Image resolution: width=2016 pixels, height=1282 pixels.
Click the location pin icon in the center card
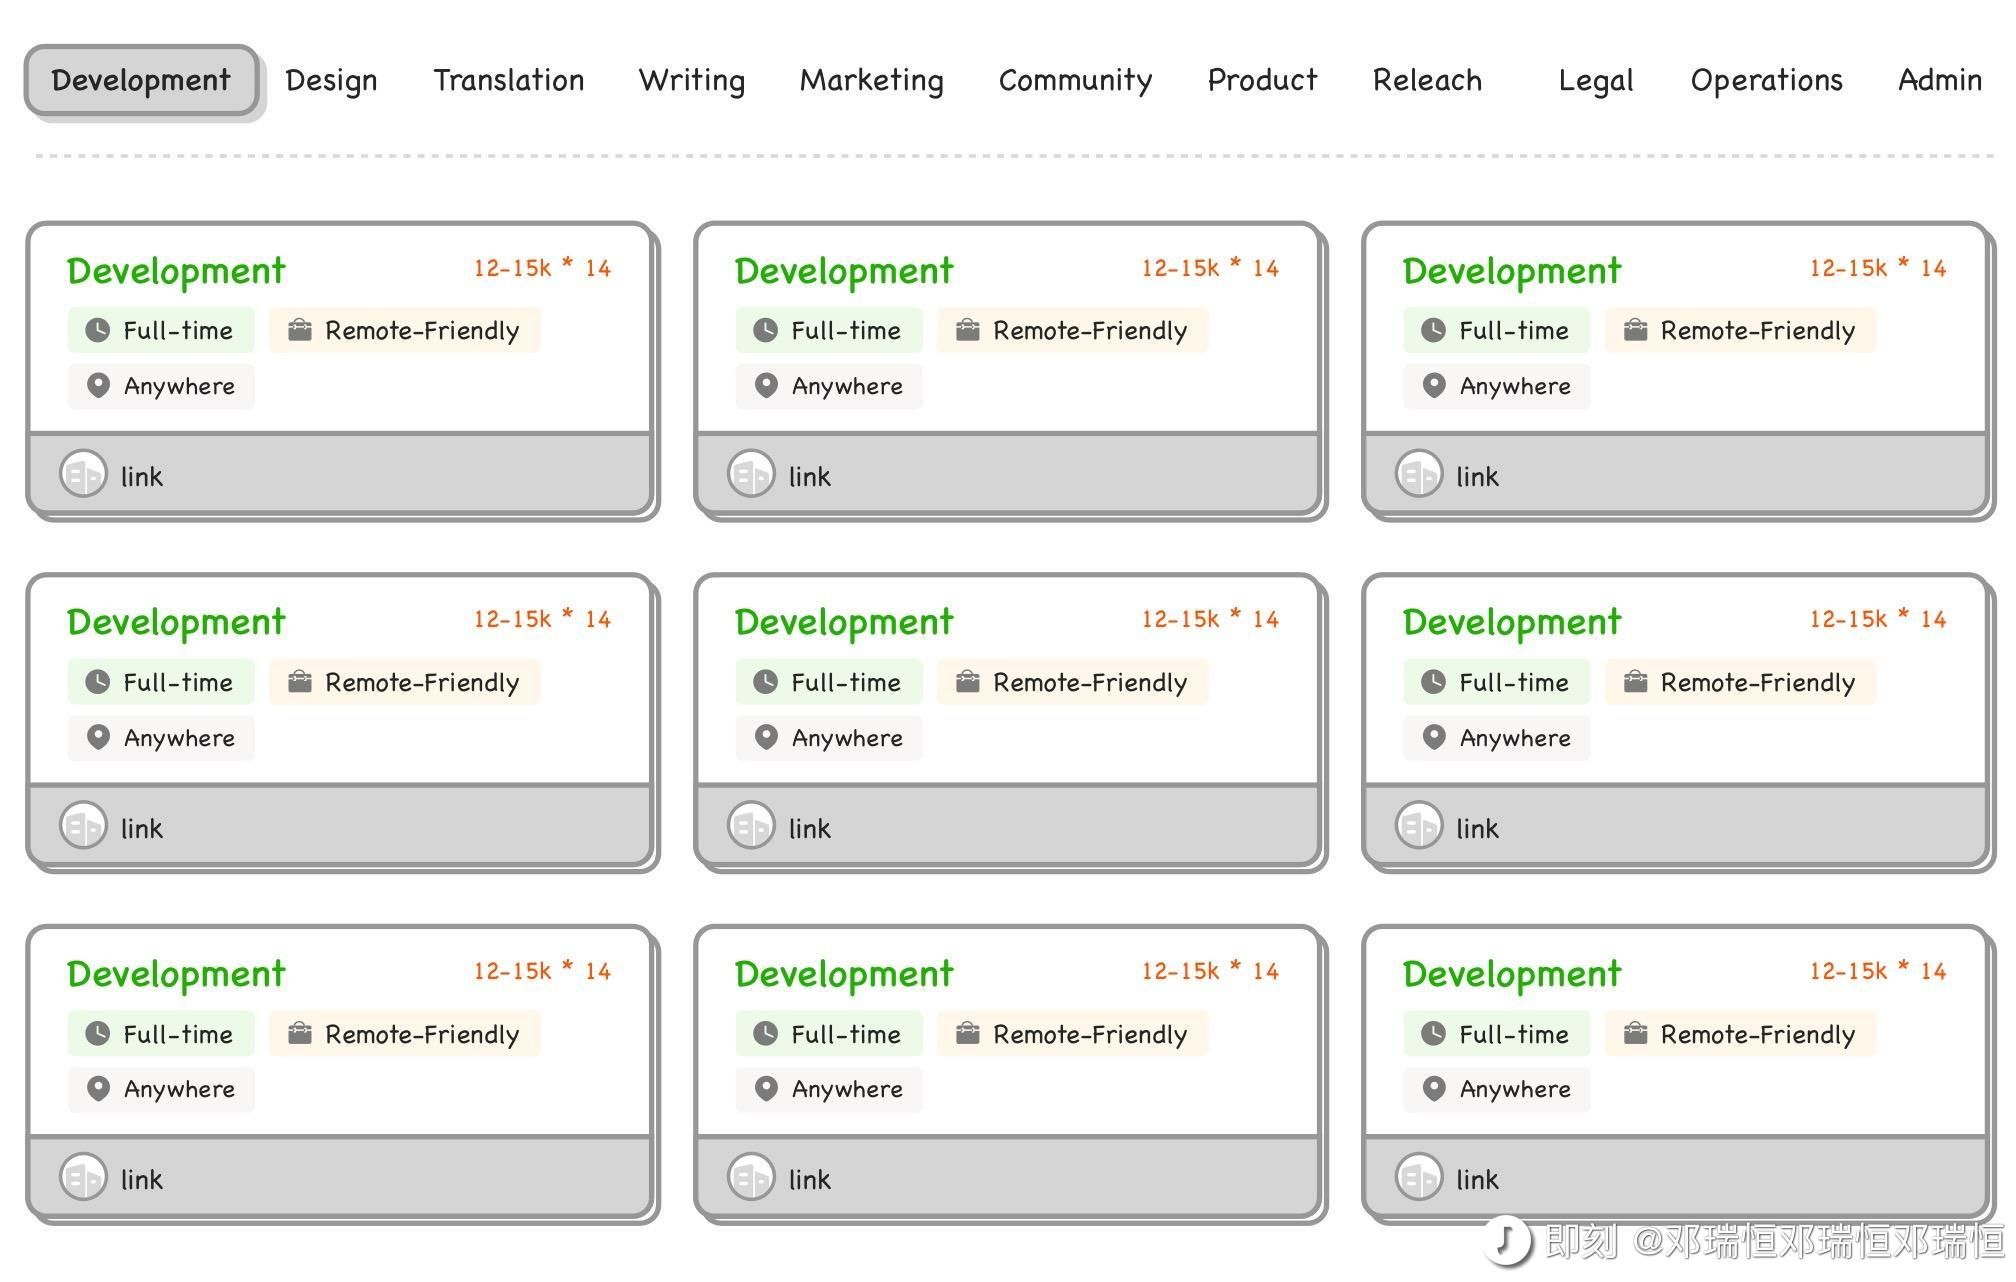[766, 738]
